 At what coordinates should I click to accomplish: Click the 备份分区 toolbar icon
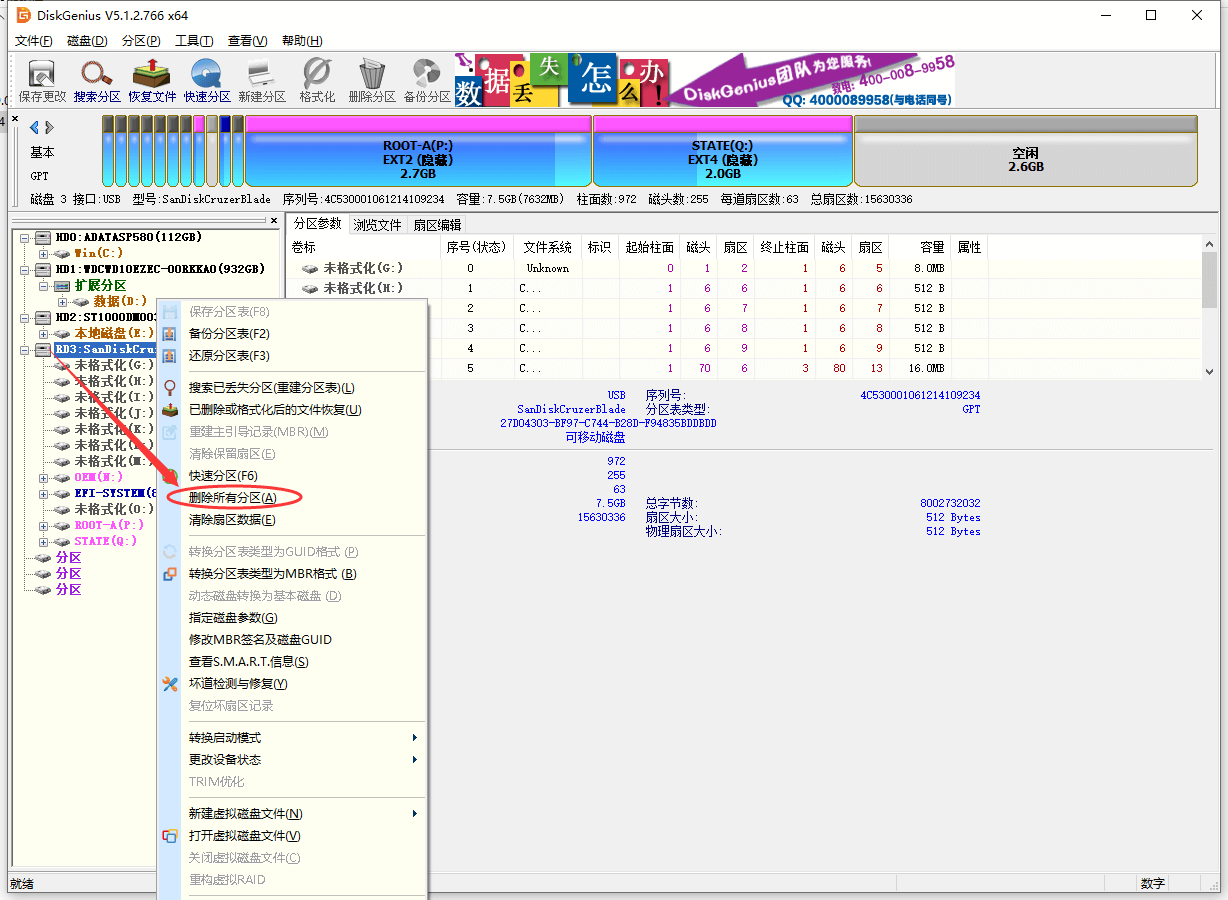pos(427,80)
